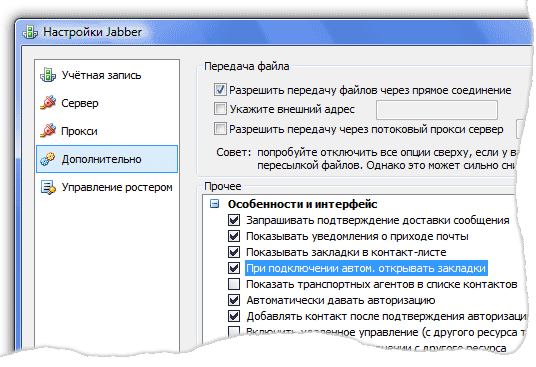This screenshot has height=367, width=536.
Task: Uncheck Автоматически давать авторизацию
Action: pyautogui.click(x=234, y=300)
